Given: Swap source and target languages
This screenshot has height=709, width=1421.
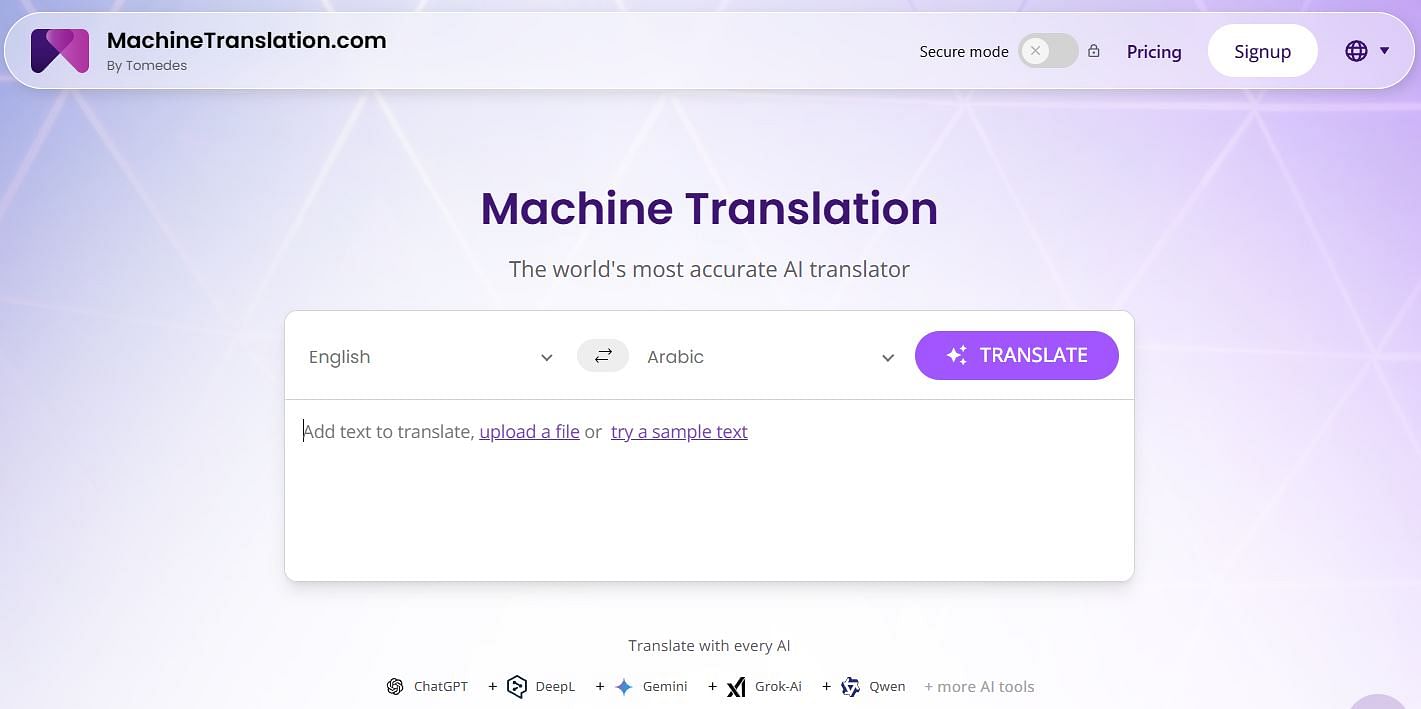Looking at the screenshot, I should click(603, 356).
